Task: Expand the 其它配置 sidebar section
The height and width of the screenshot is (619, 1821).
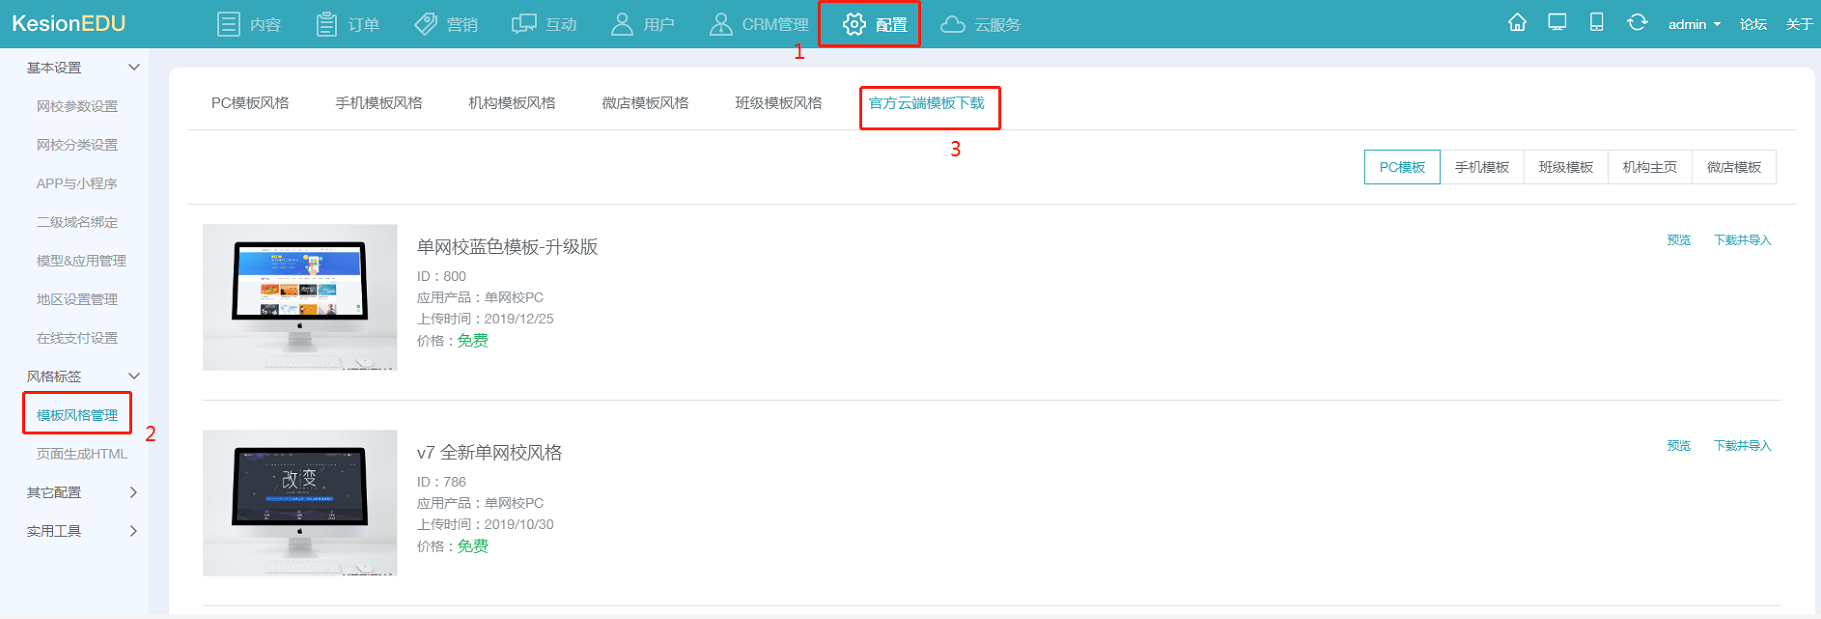Action: click(133, 492)
